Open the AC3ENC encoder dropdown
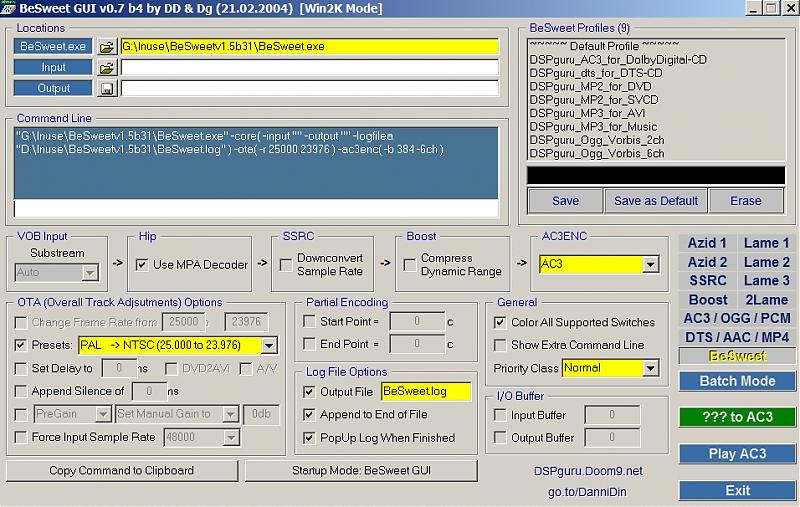The image size is (800, 507). [x=650, y=265]
